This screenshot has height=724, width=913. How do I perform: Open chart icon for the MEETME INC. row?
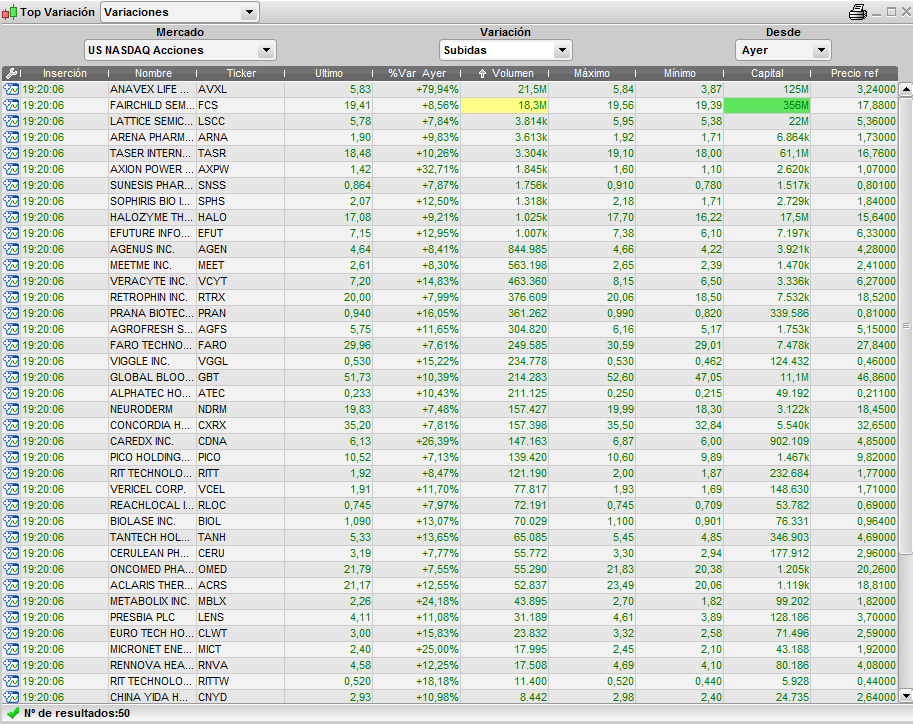(11, 266)
